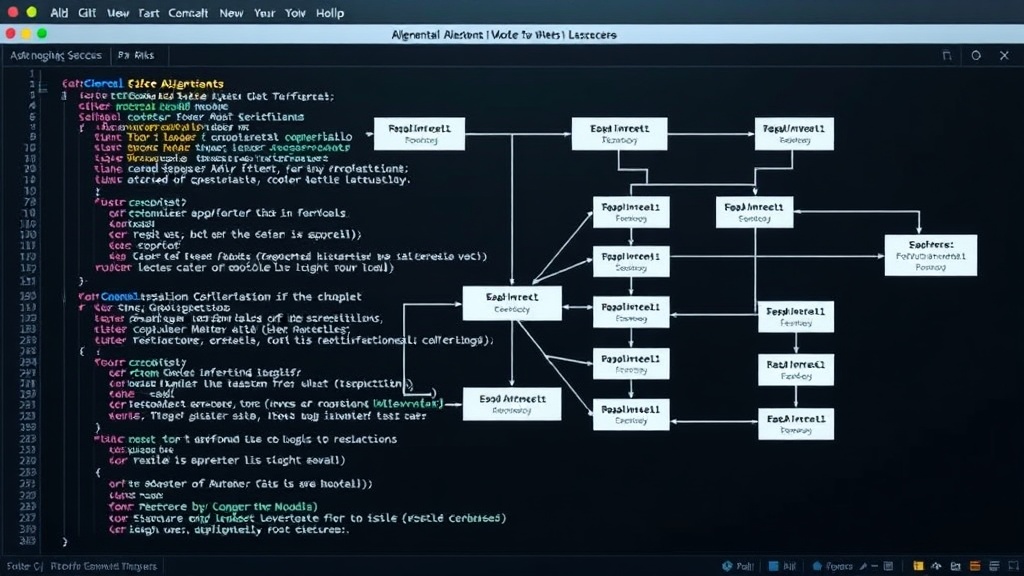Click the Sochrers diagram node on far right
The image size is (1024, 576).
pyautogui.click(x=931, y=255)
